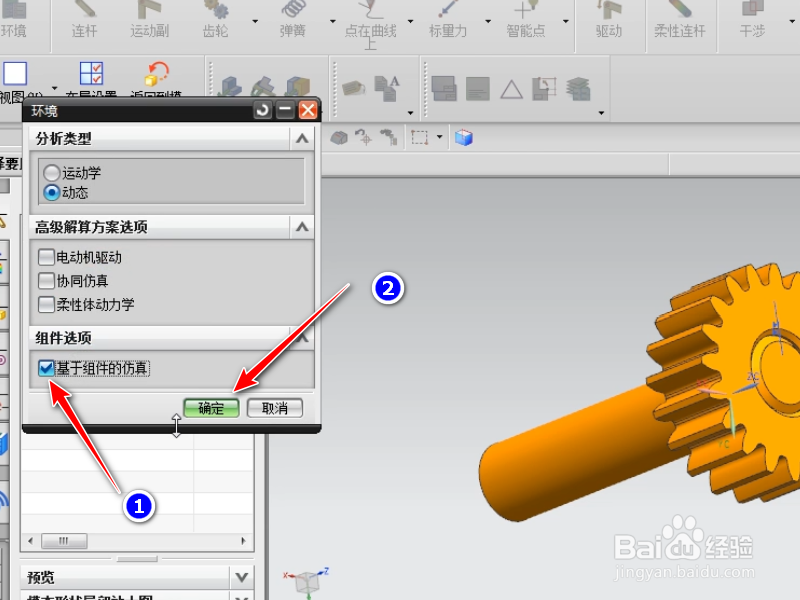Select the 动态 dynamics radio button
The width and height of the screenshot is (800, 600).
tap(51, 192)
